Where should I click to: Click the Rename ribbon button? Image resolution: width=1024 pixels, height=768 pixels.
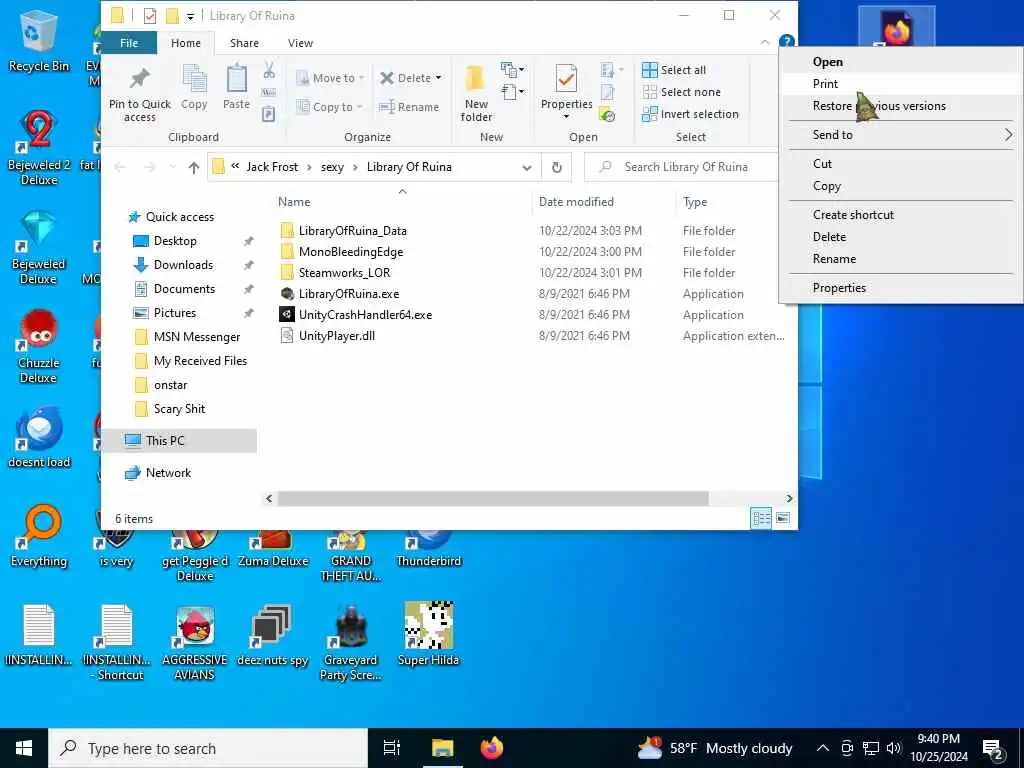[409, 107]
